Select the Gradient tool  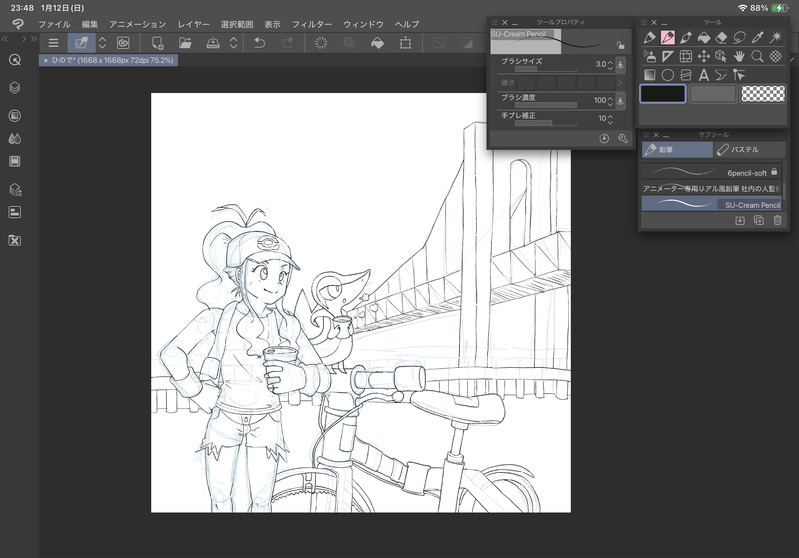(649, 75)
